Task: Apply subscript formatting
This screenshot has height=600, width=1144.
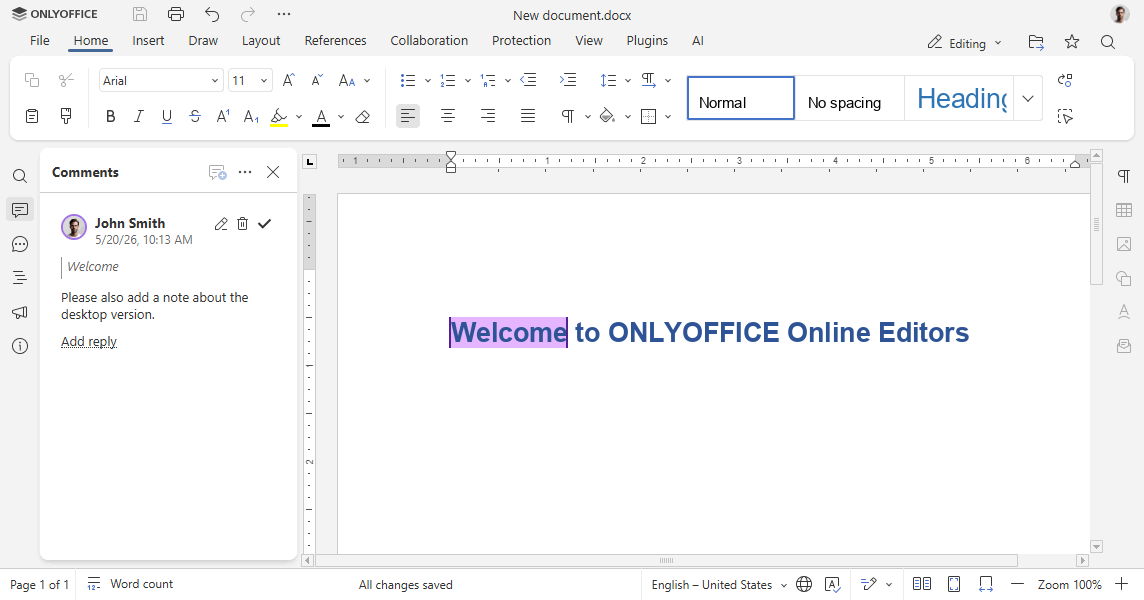Action: pos(251,116)
